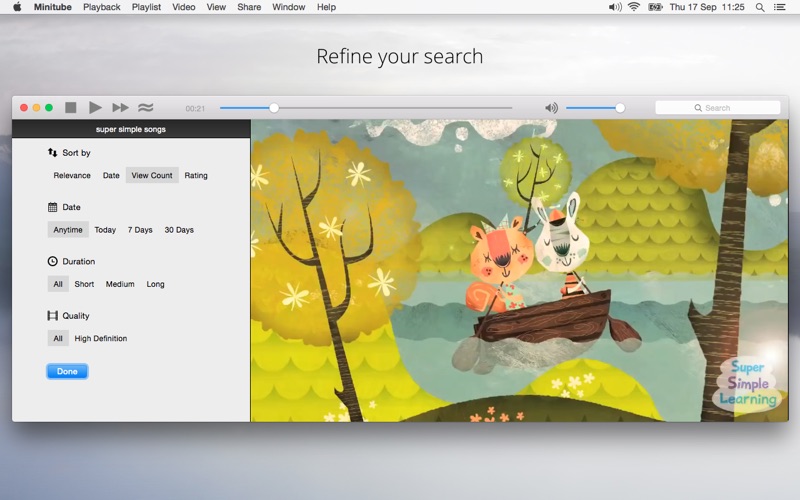Mute audio via toolbar speaker icon
This screenshot has height=500, width=800.
point(551,108)
